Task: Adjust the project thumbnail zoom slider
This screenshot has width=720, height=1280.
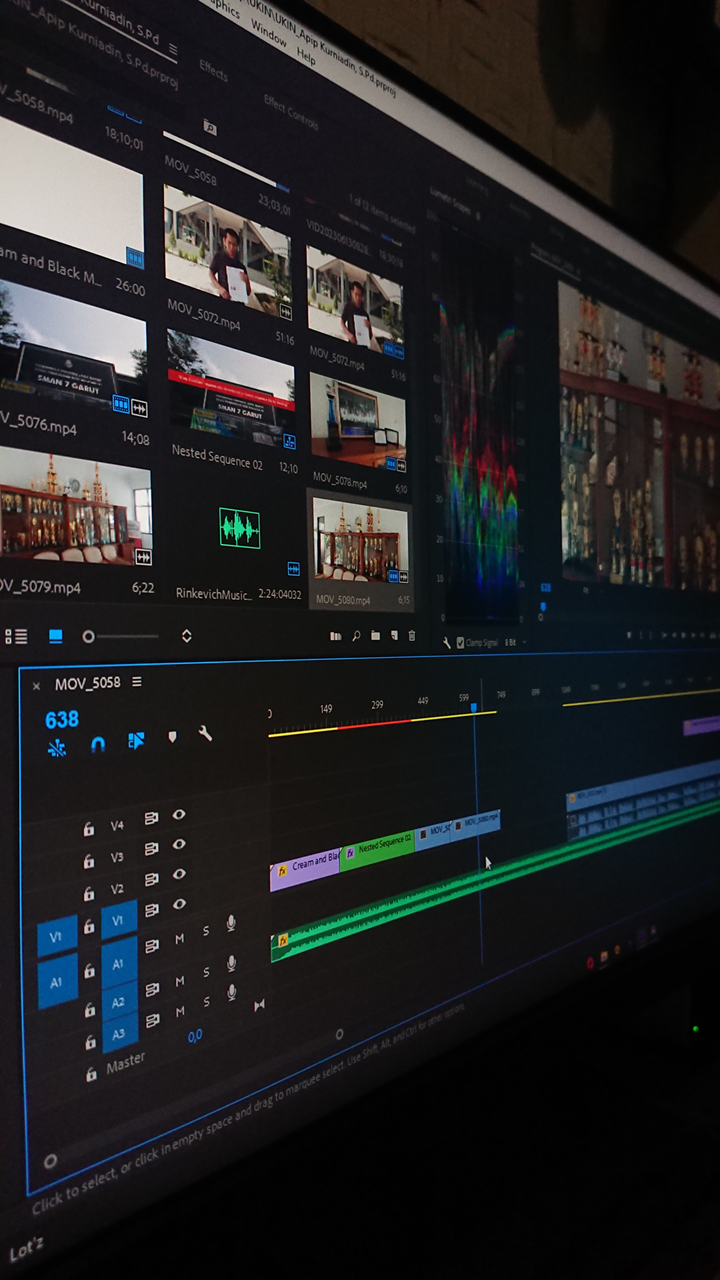Action: [88, 636]
